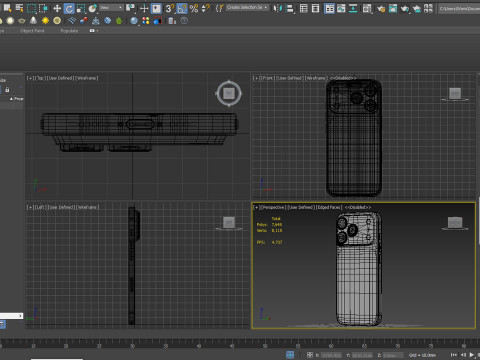Viewport: 480px width, 360px height.
Task: Switch to the Object Paint ribbon tab
Action: [x=32, y=31]
